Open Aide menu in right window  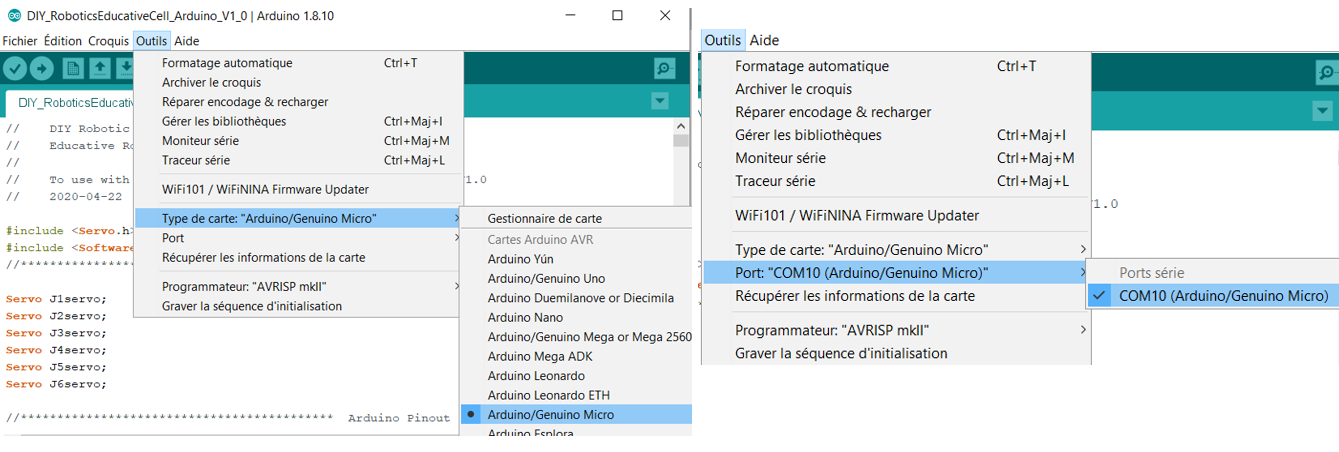tap(764, 40)
